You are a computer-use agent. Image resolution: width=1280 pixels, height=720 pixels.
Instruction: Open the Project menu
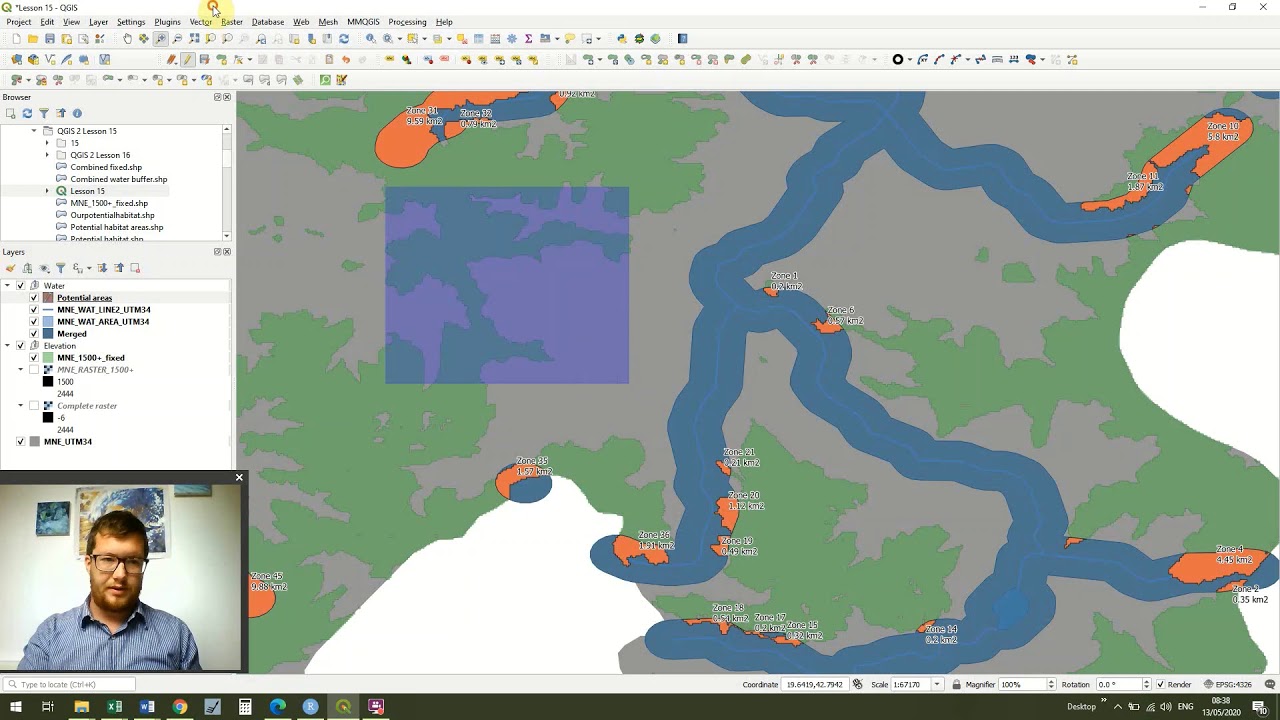pos(18,22)
